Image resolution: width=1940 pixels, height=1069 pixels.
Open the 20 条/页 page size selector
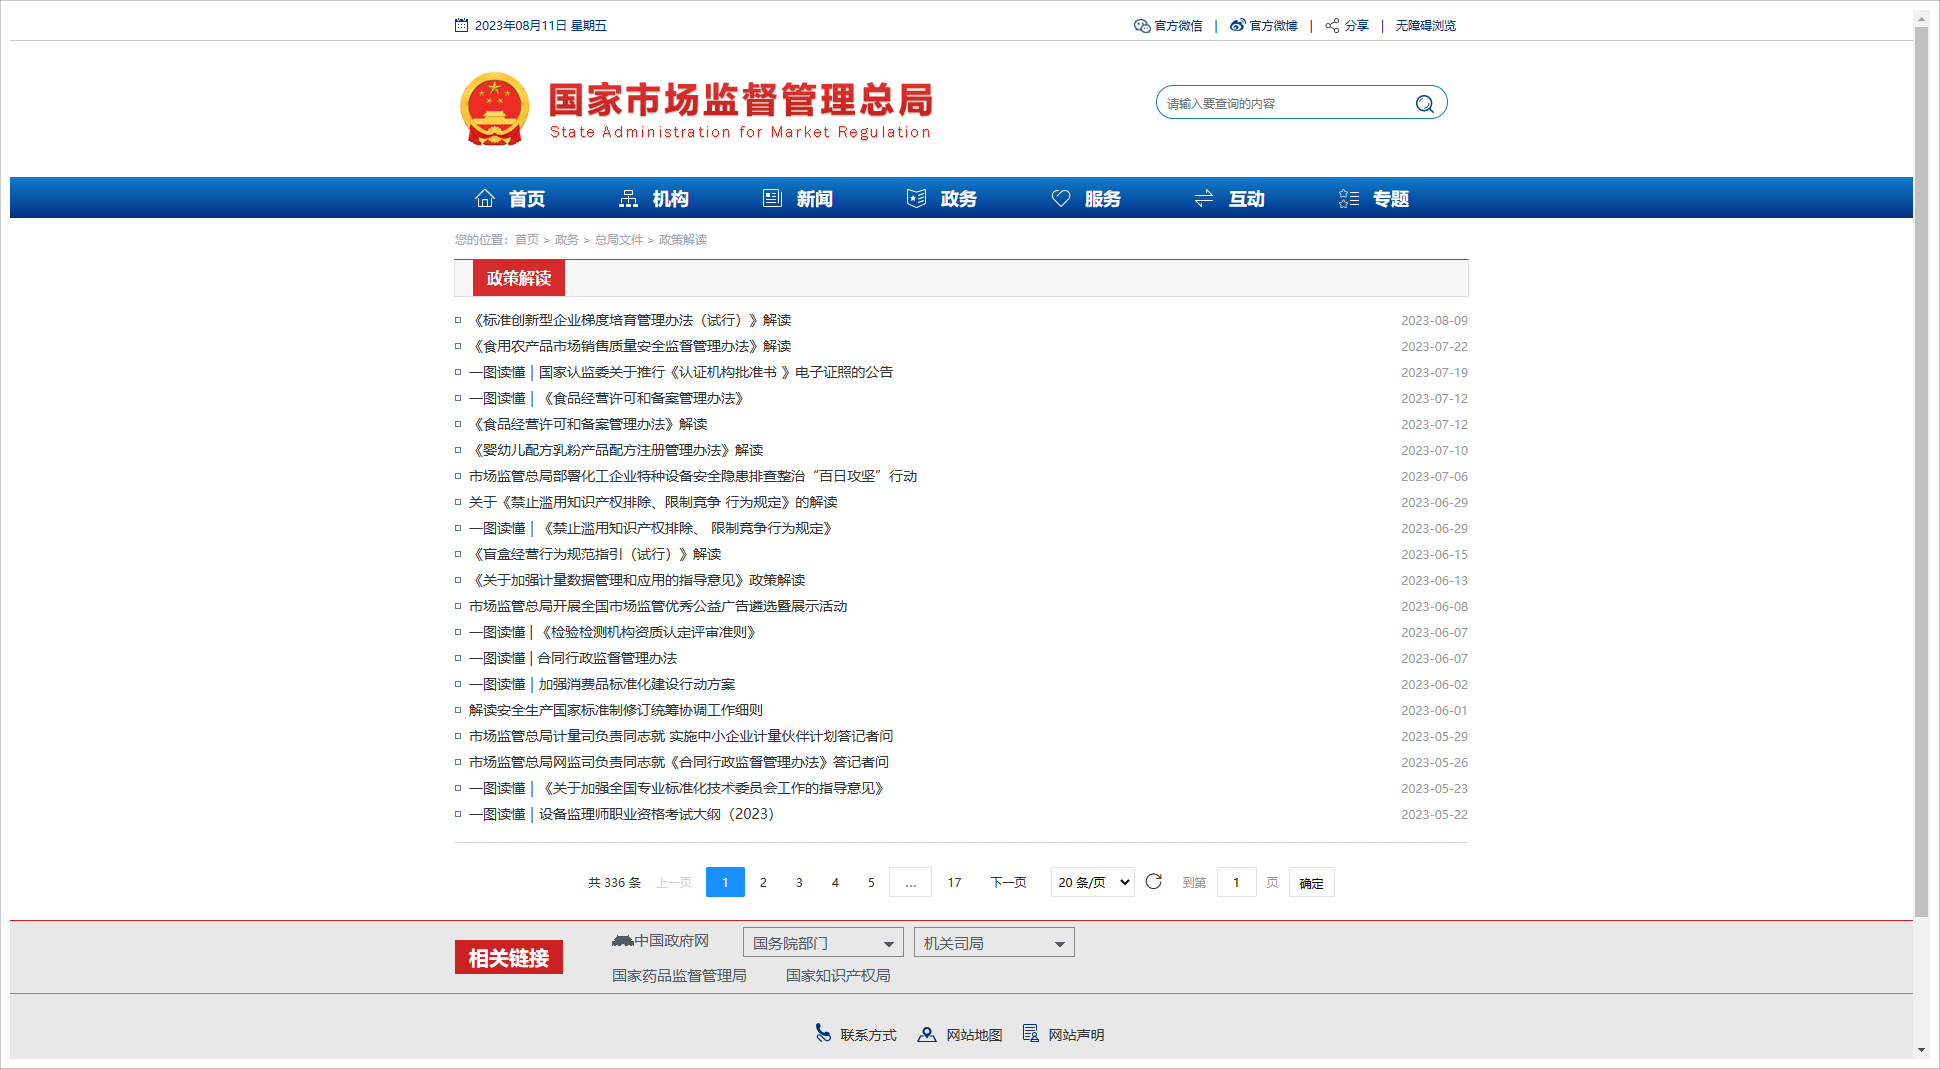pyautogui.click(x=1092, y=882)
